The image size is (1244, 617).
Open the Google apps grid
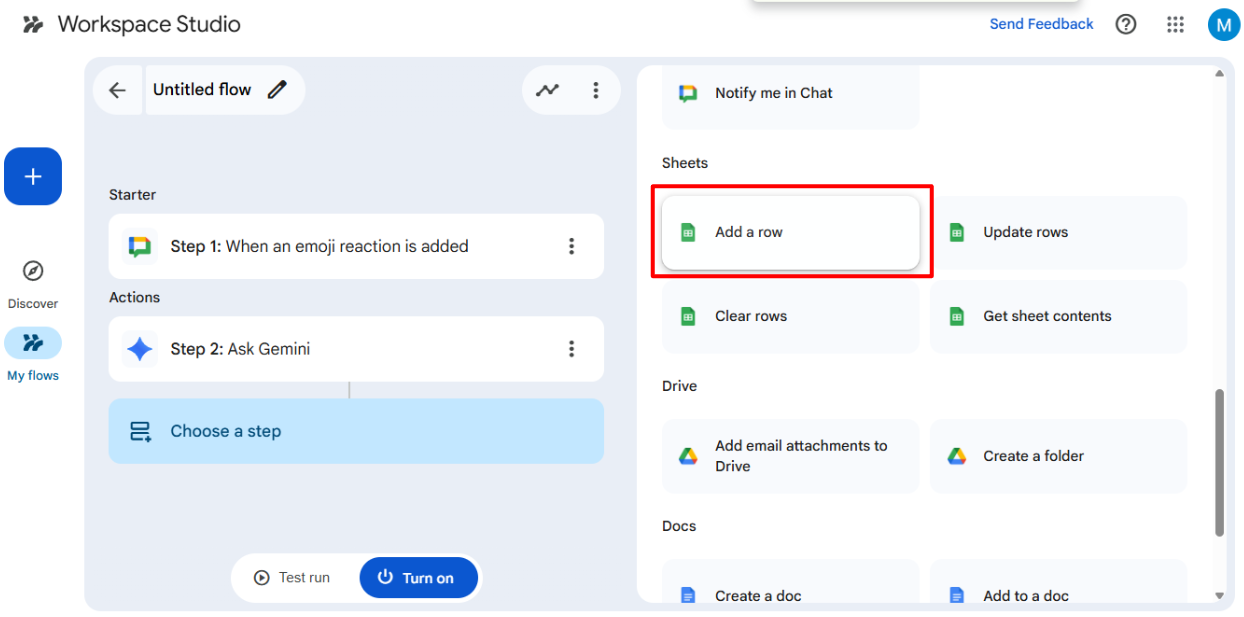point(1175,24)
